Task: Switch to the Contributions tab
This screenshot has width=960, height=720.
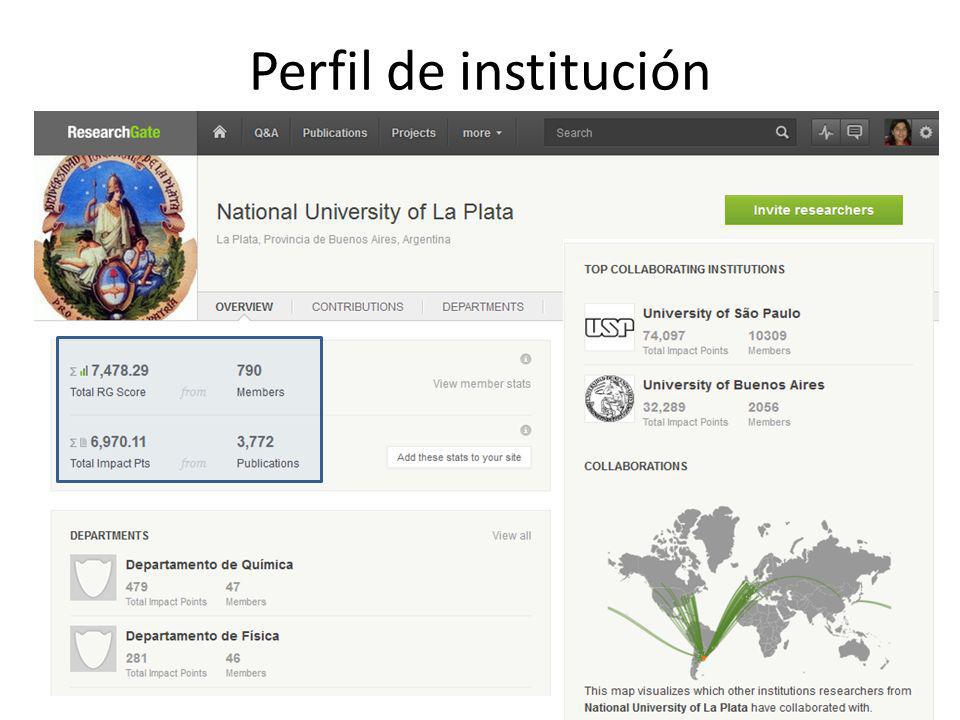Action: coord(358,307)
